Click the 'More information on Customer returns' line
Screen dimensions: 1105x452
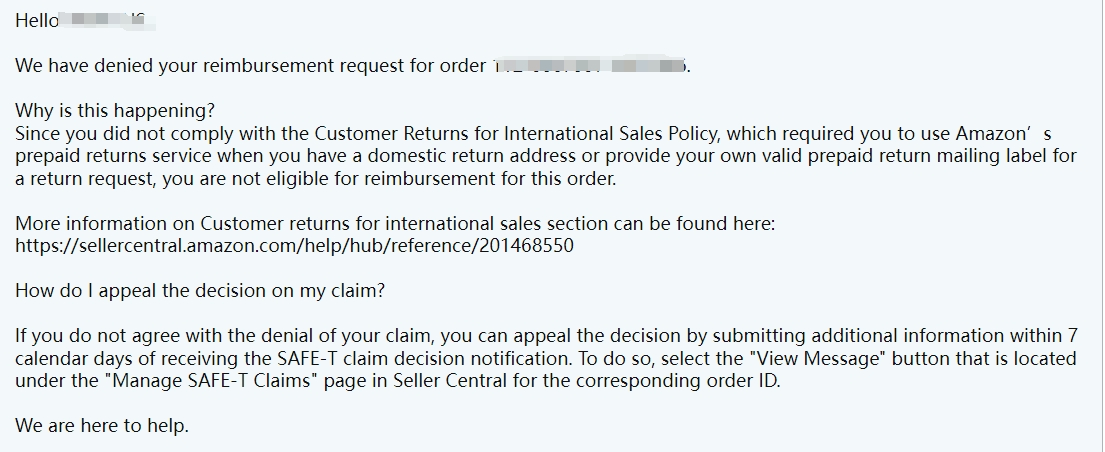[x=395, y=224]
